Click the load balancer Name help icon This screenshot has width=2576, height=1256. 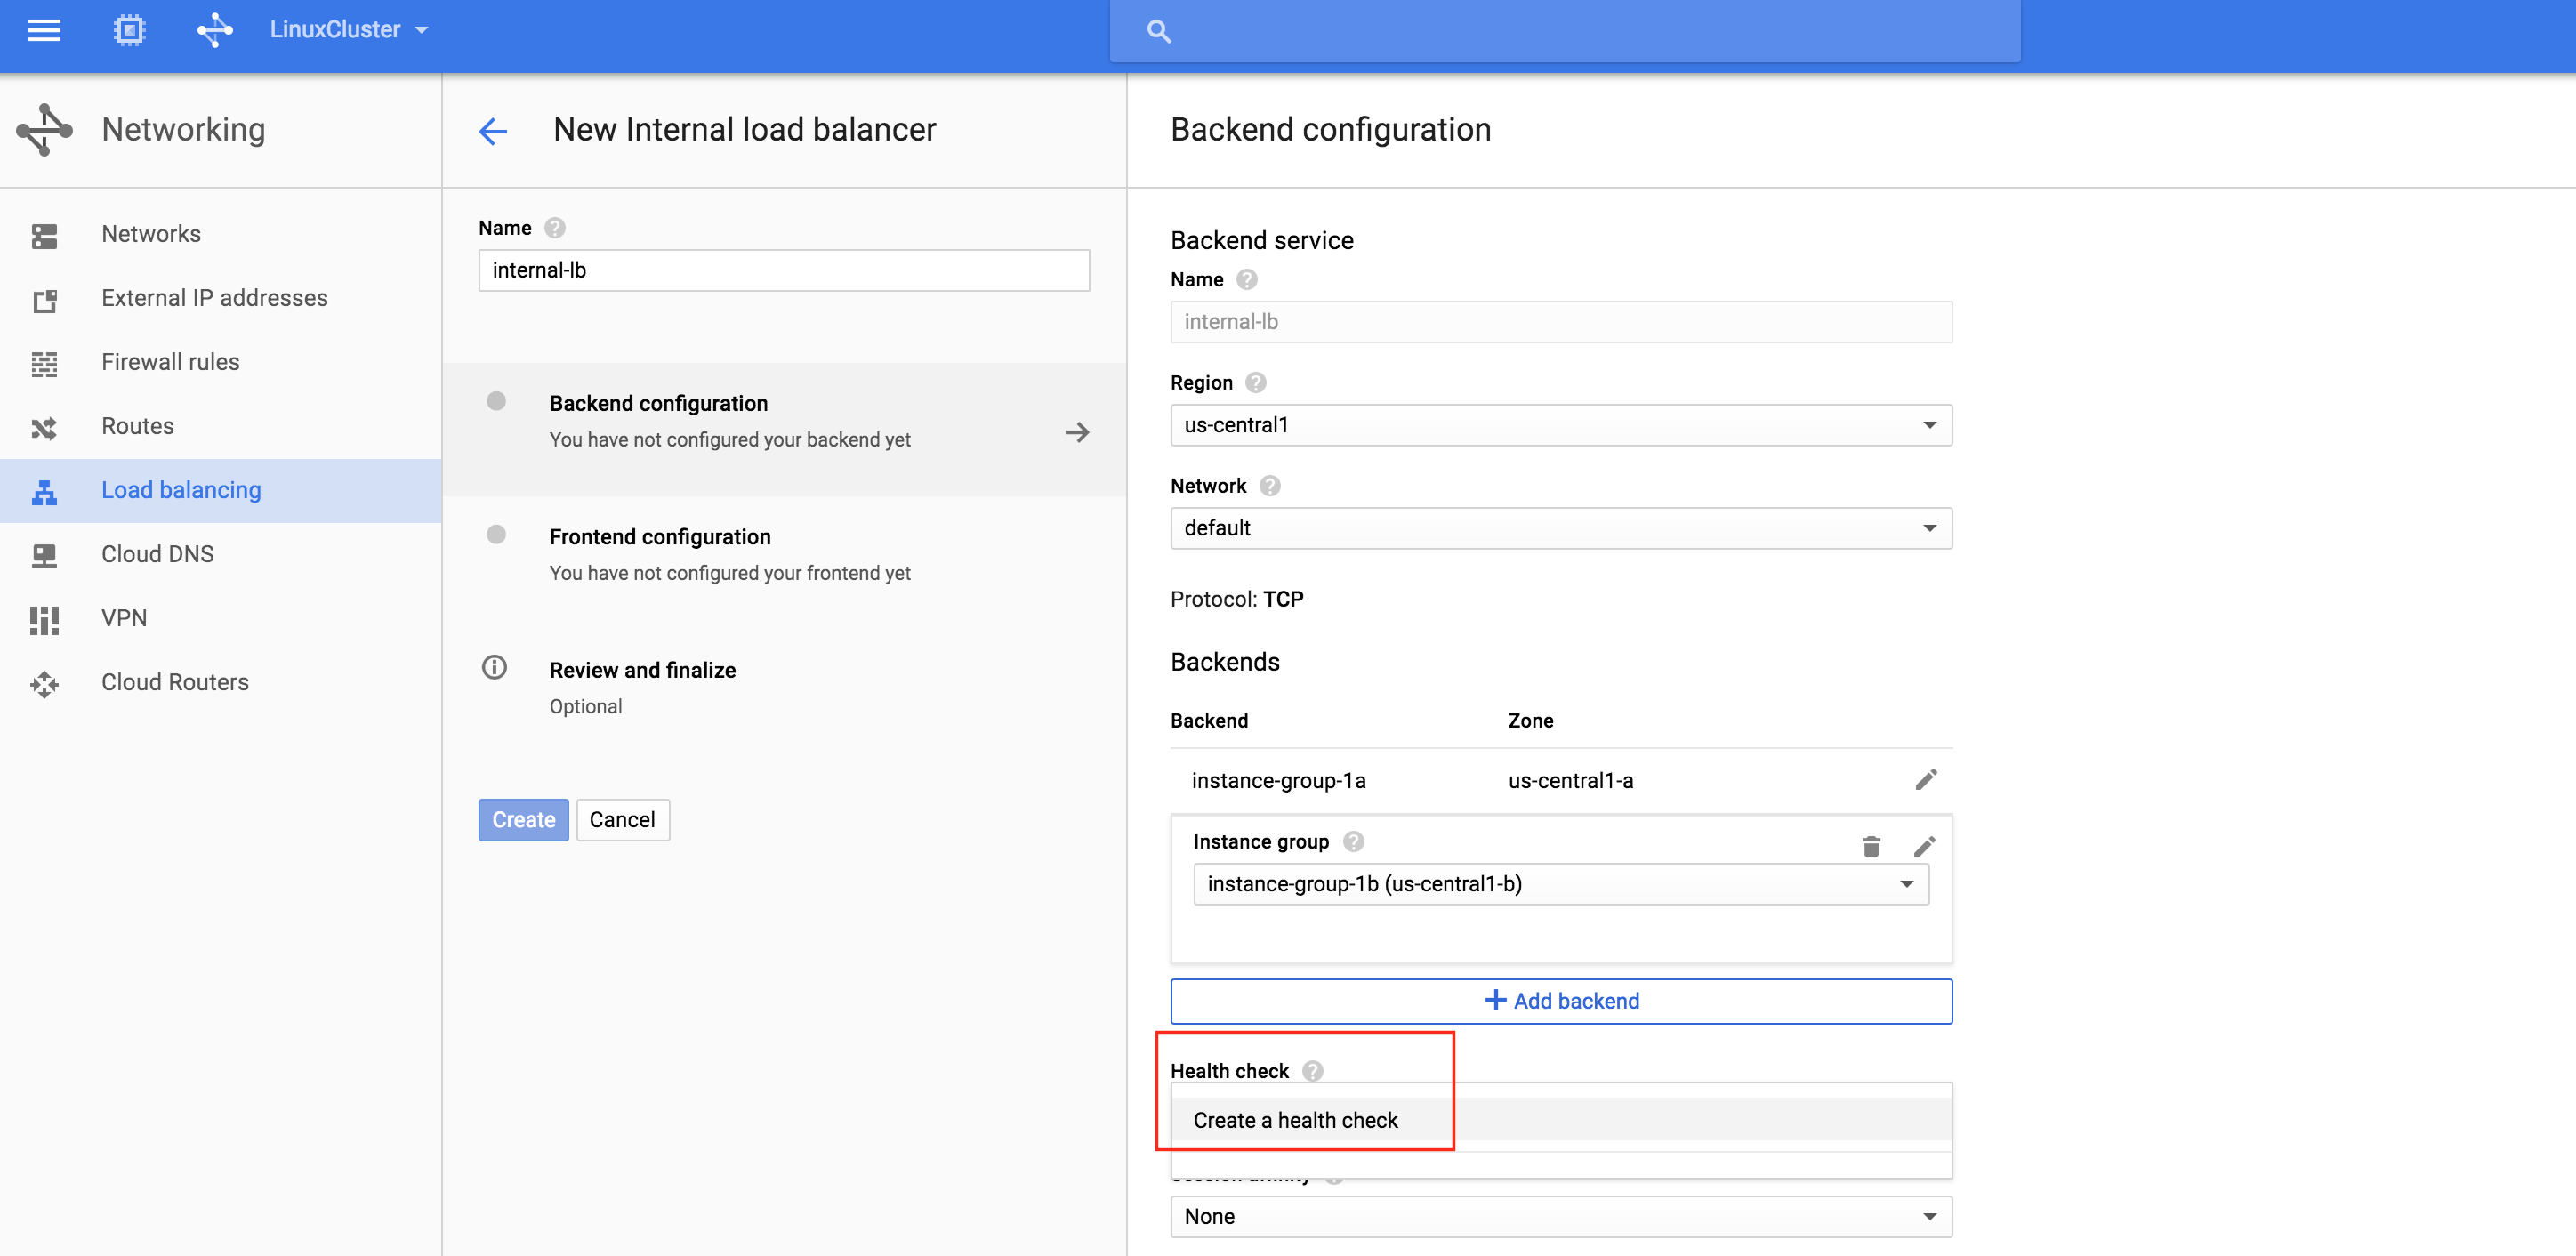[x=555, y=228]
